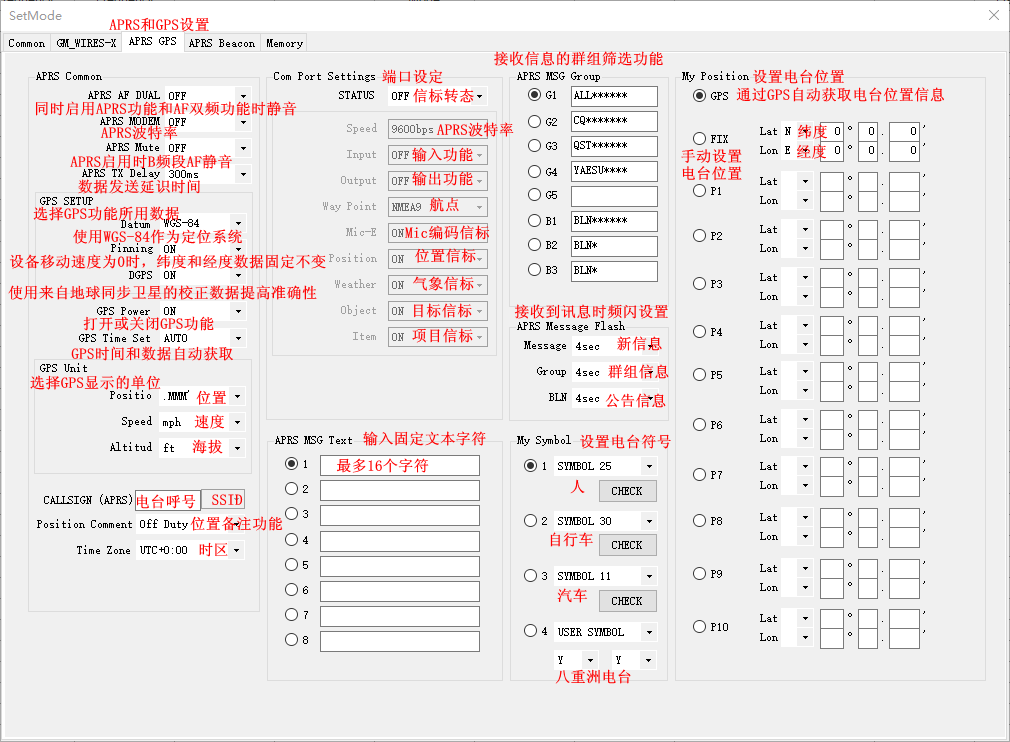Image resolution: width=1010 pixels, height=742 pixels.
Task: Select APRS MSG Text slot 4
Action: pyautogui.click(x=292, y=540)
